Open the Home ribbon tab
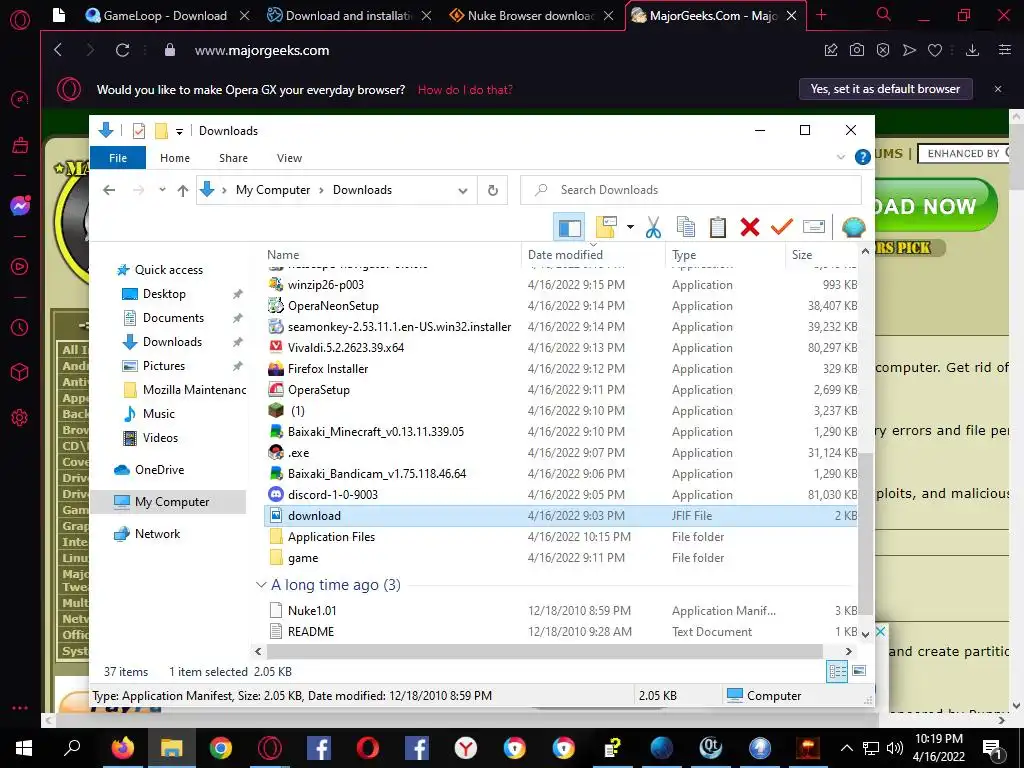This screenshot has width=1024, height=768. 175,158
